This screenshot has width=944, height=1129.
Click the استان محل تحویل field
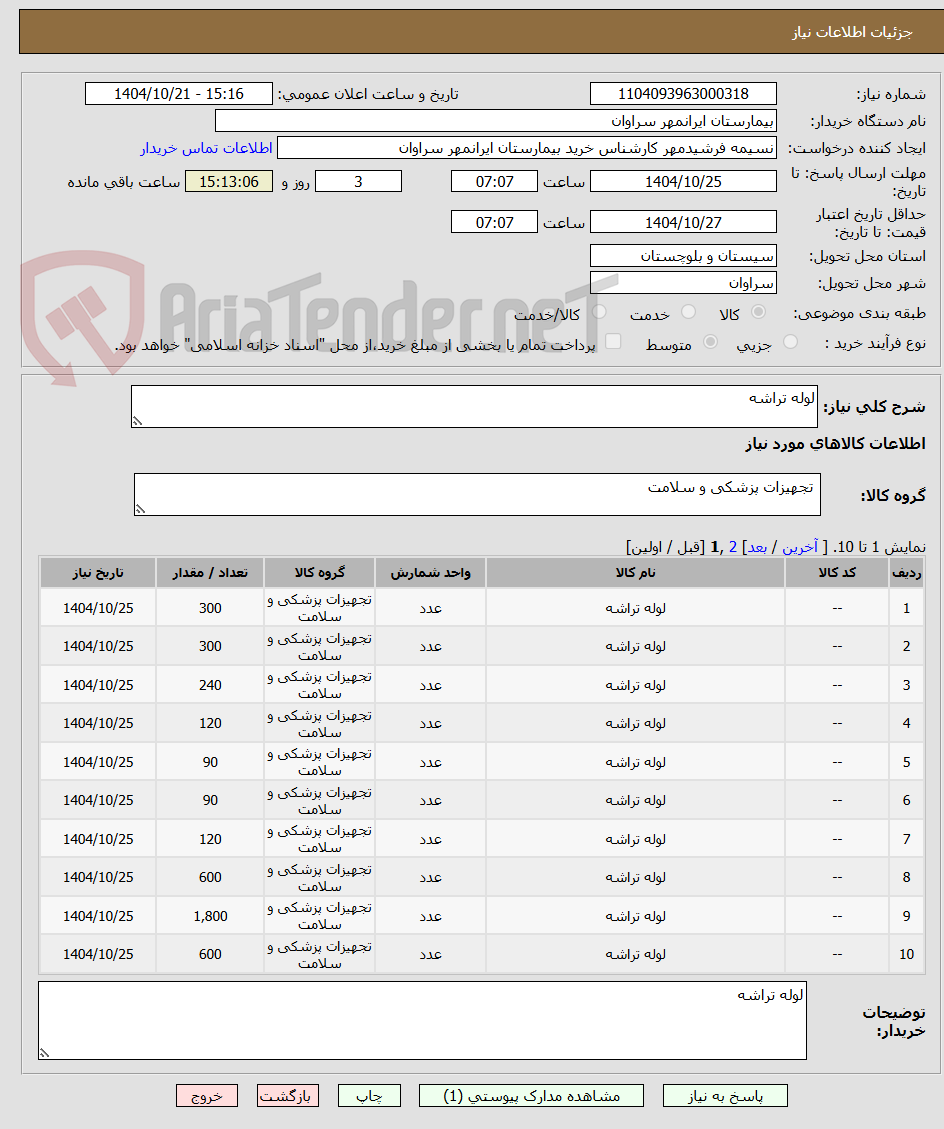click(x=683, y=256)
